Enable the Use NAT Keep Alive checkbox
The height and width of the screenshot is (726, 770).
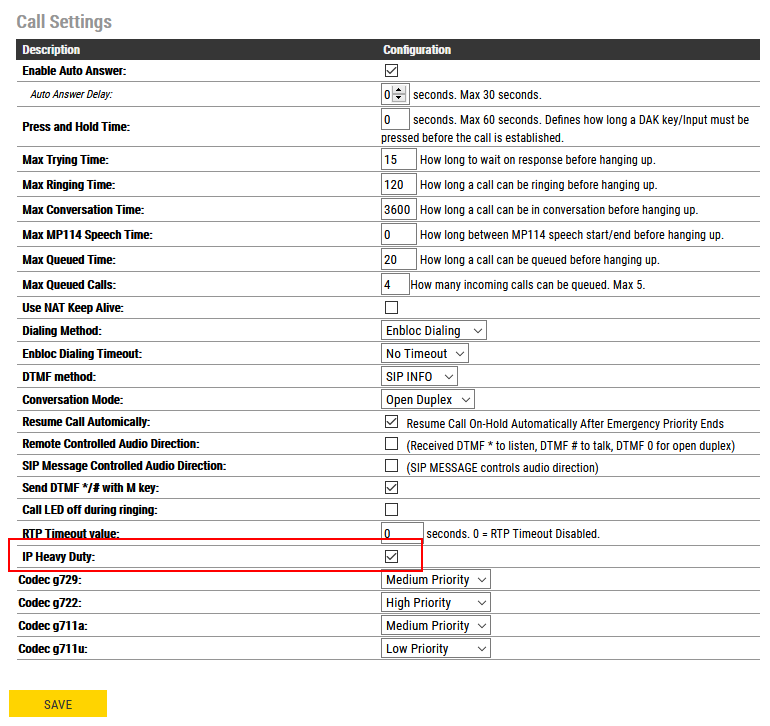(x=391, y=308)
